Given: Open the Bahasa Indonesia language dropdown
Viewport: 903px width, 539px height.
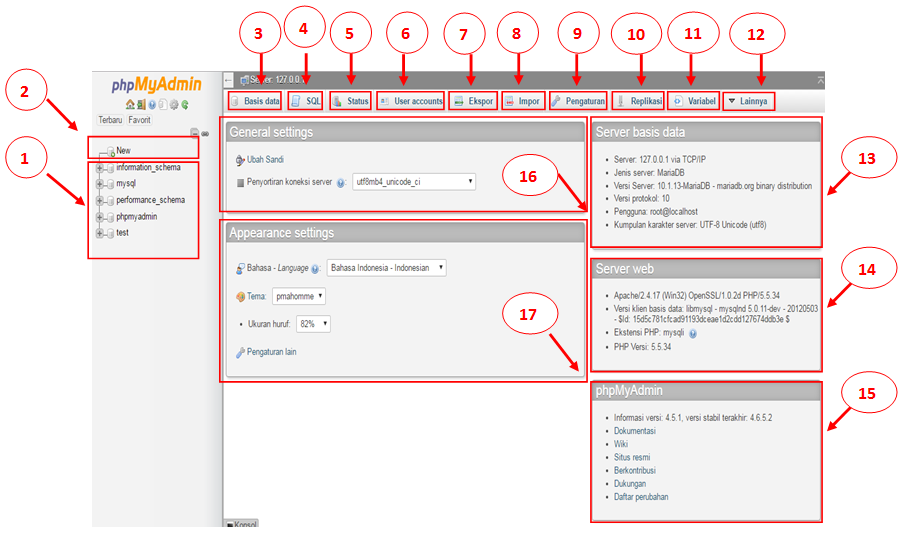Looking at the screenshot, I should tap(386, 268).
